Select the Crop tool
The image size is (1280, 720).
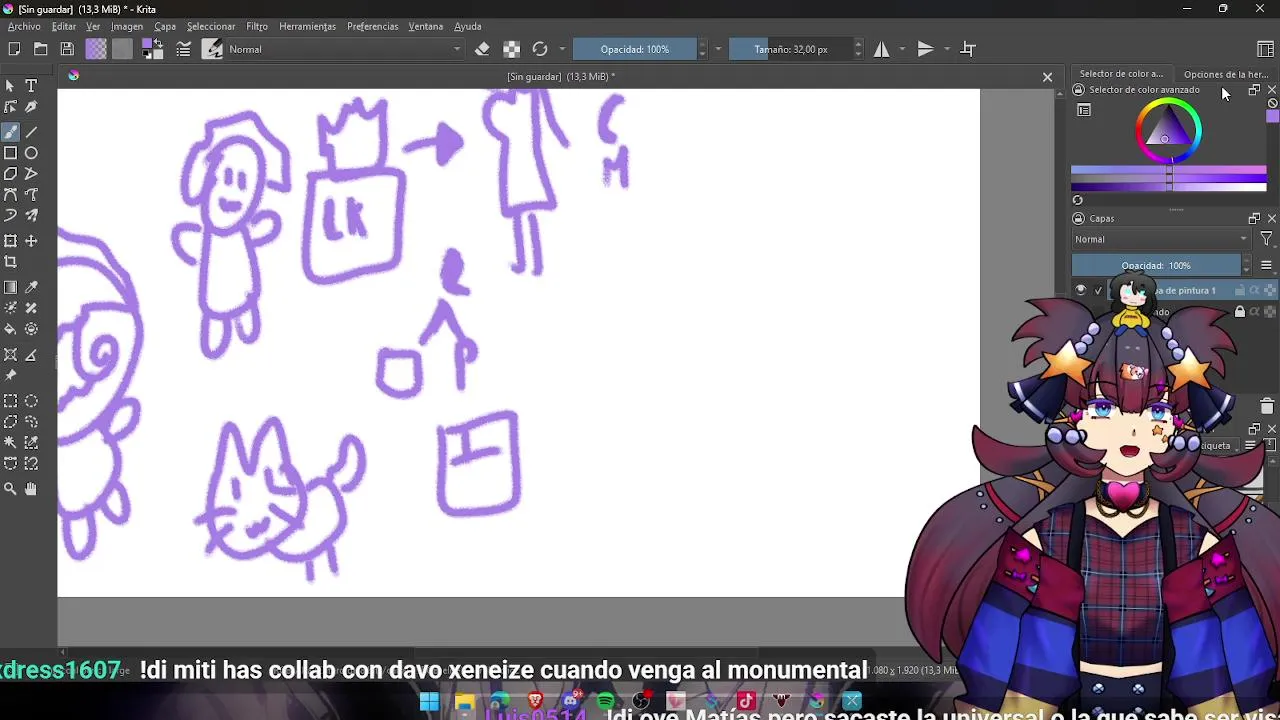[10, 262]
